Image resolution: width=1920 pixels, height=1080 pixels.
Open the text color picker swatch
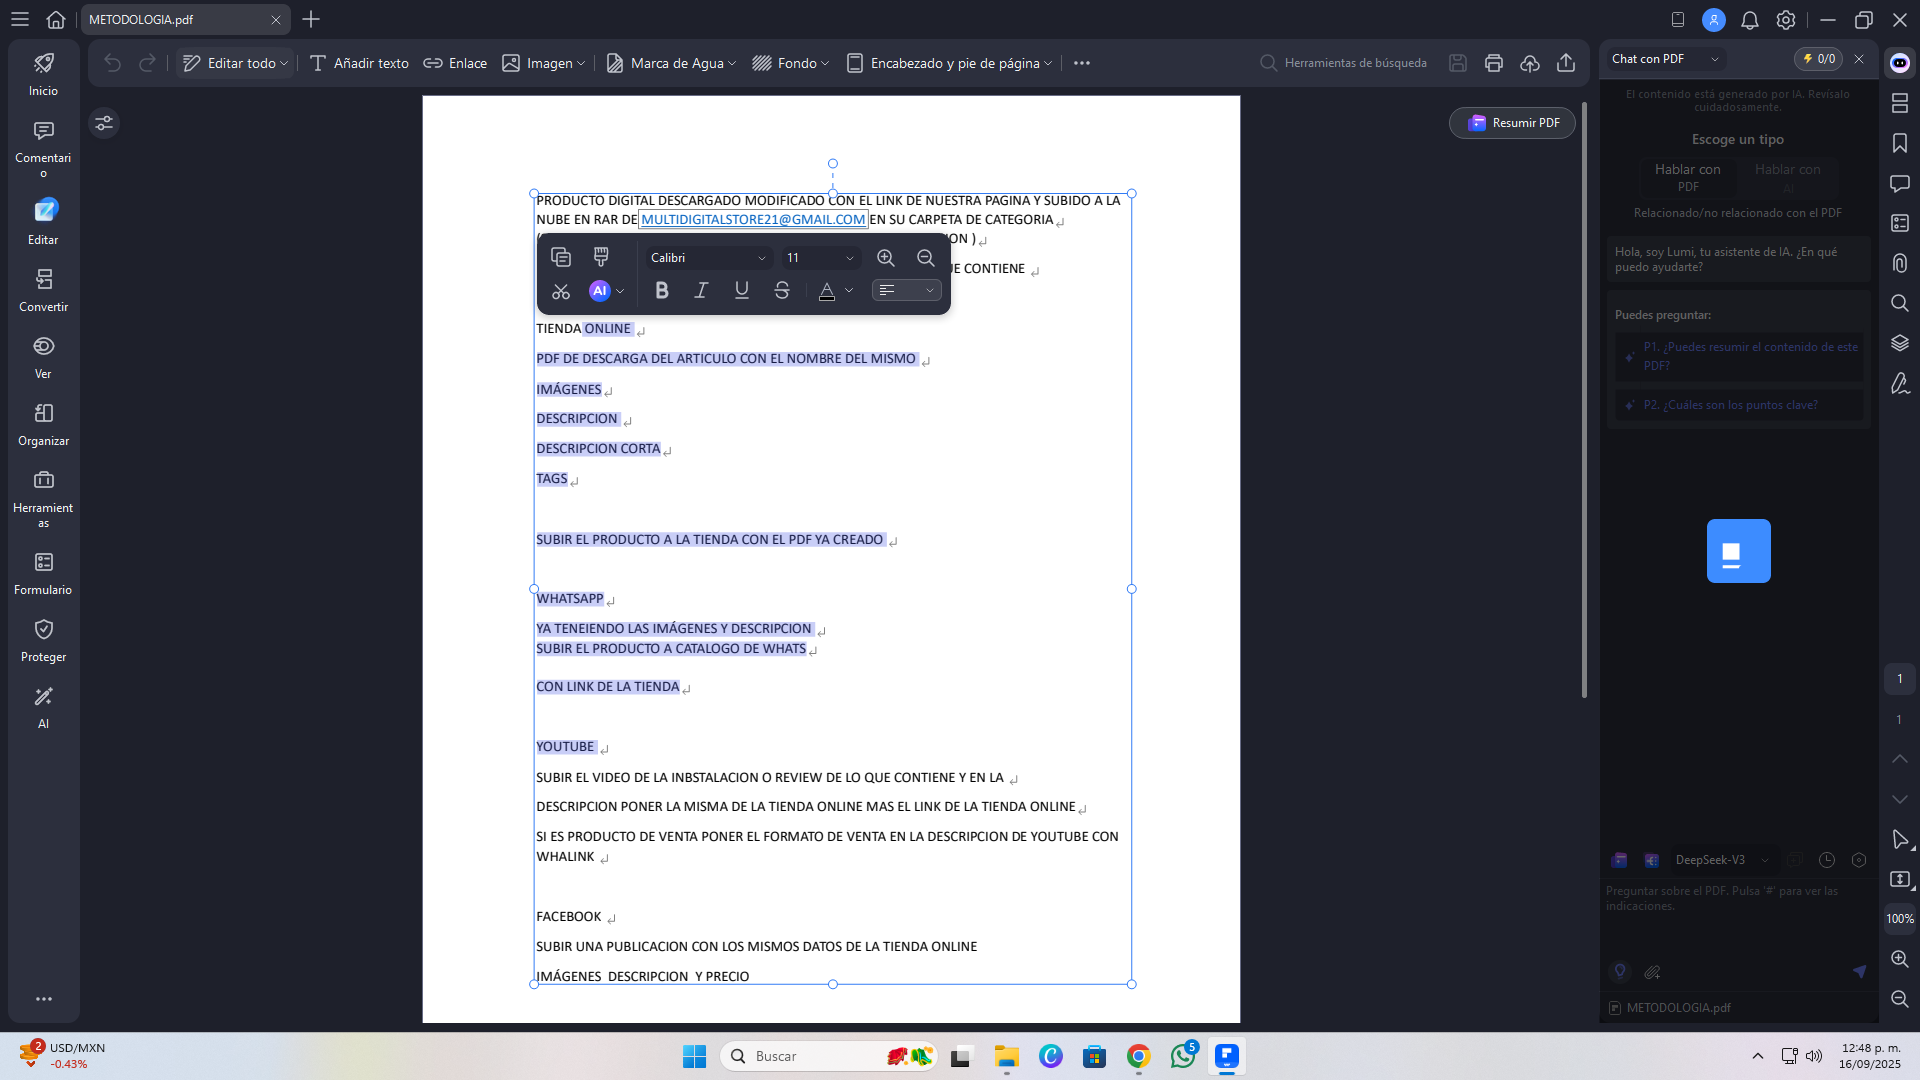[x=827, y=291]
